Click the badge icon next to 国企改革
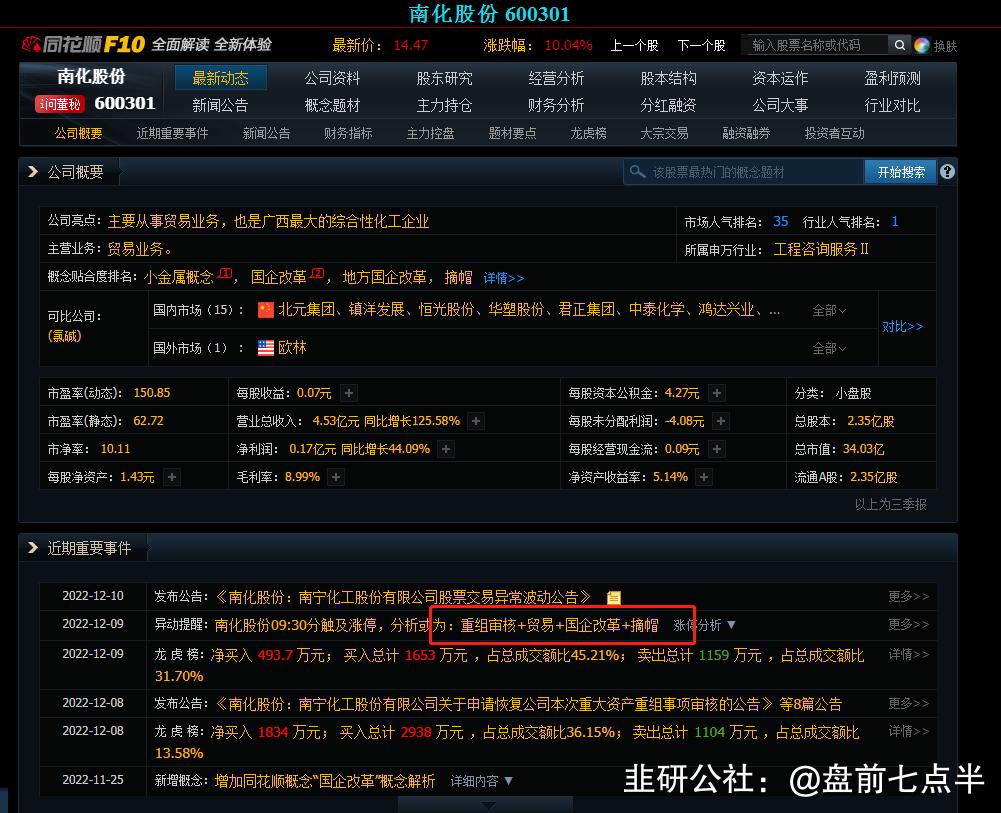This screenshot has width=1001, height=813. coord(318,272)
